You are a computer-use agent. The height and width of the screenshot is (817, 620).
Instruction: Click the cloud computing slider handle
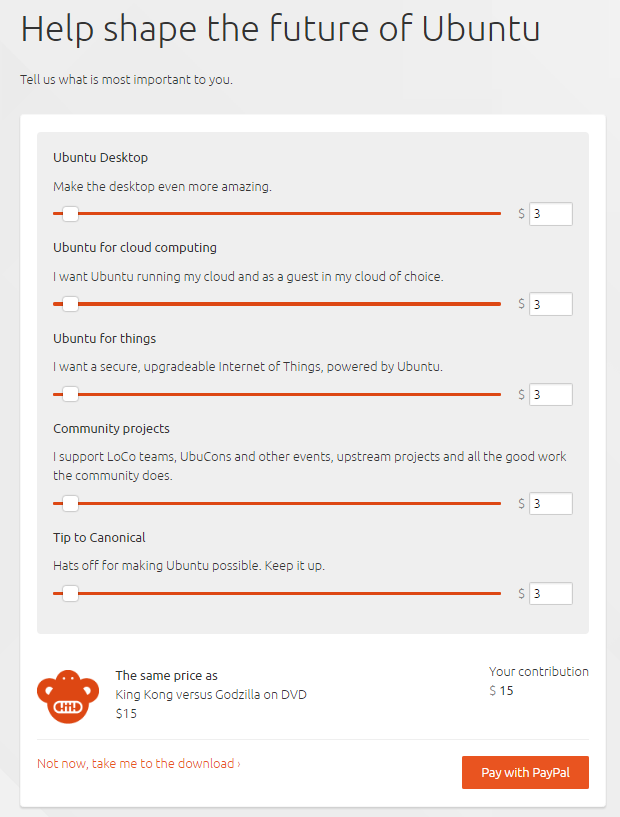pos(70,304)
